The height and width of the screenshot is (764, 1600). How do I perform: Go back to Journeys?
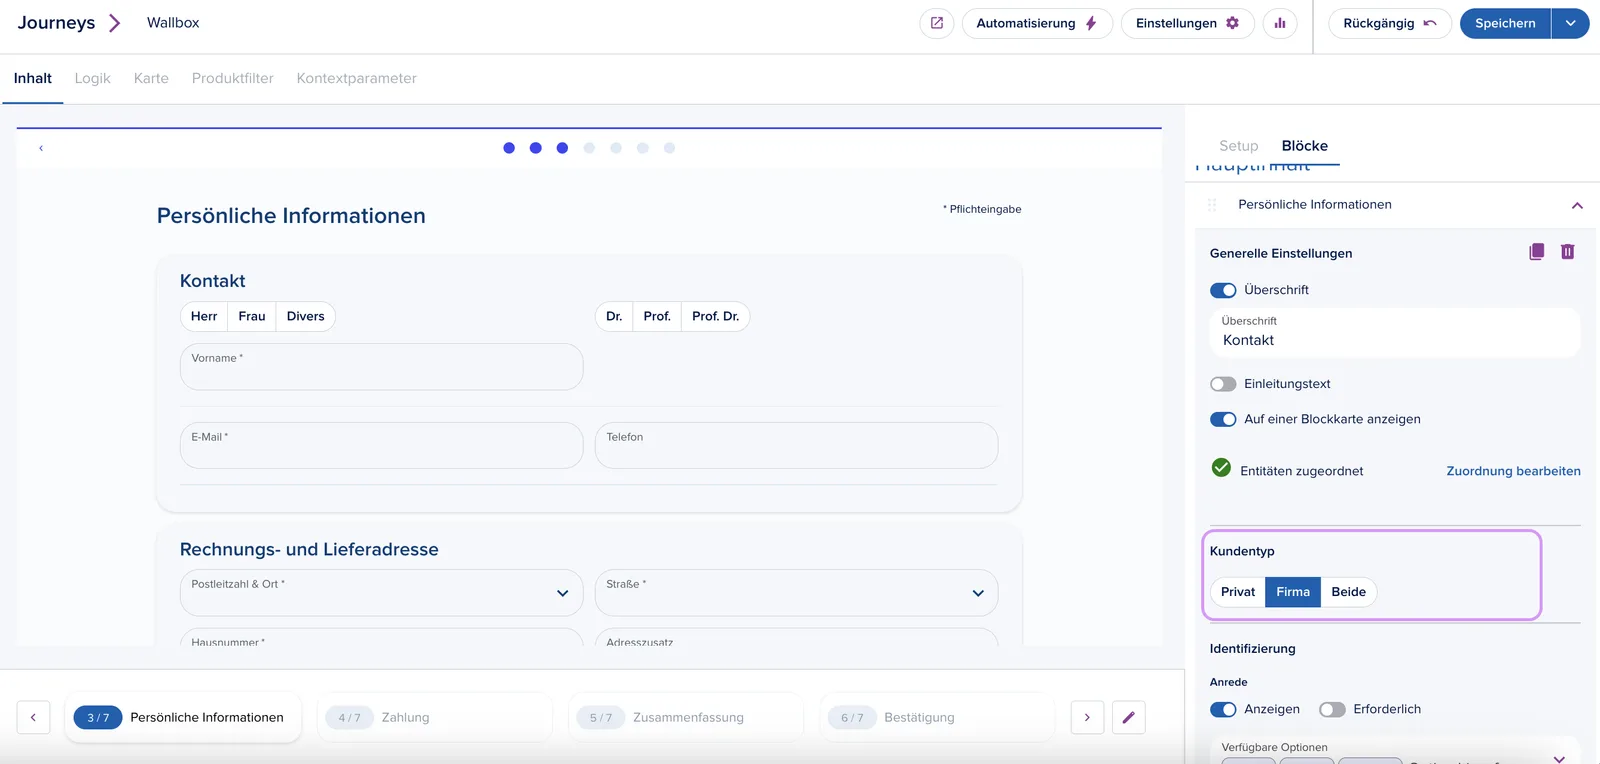click(x=56, y=23)
